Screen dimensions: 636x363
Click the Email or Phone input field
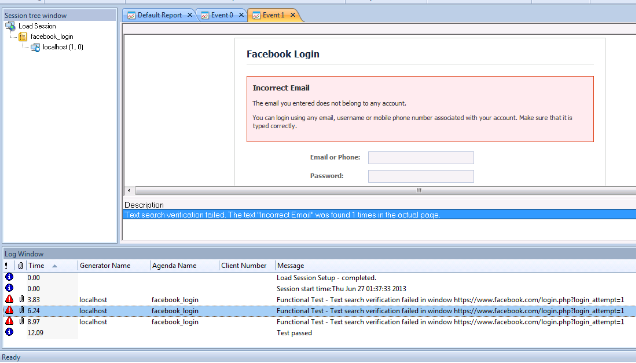(421, 157)
